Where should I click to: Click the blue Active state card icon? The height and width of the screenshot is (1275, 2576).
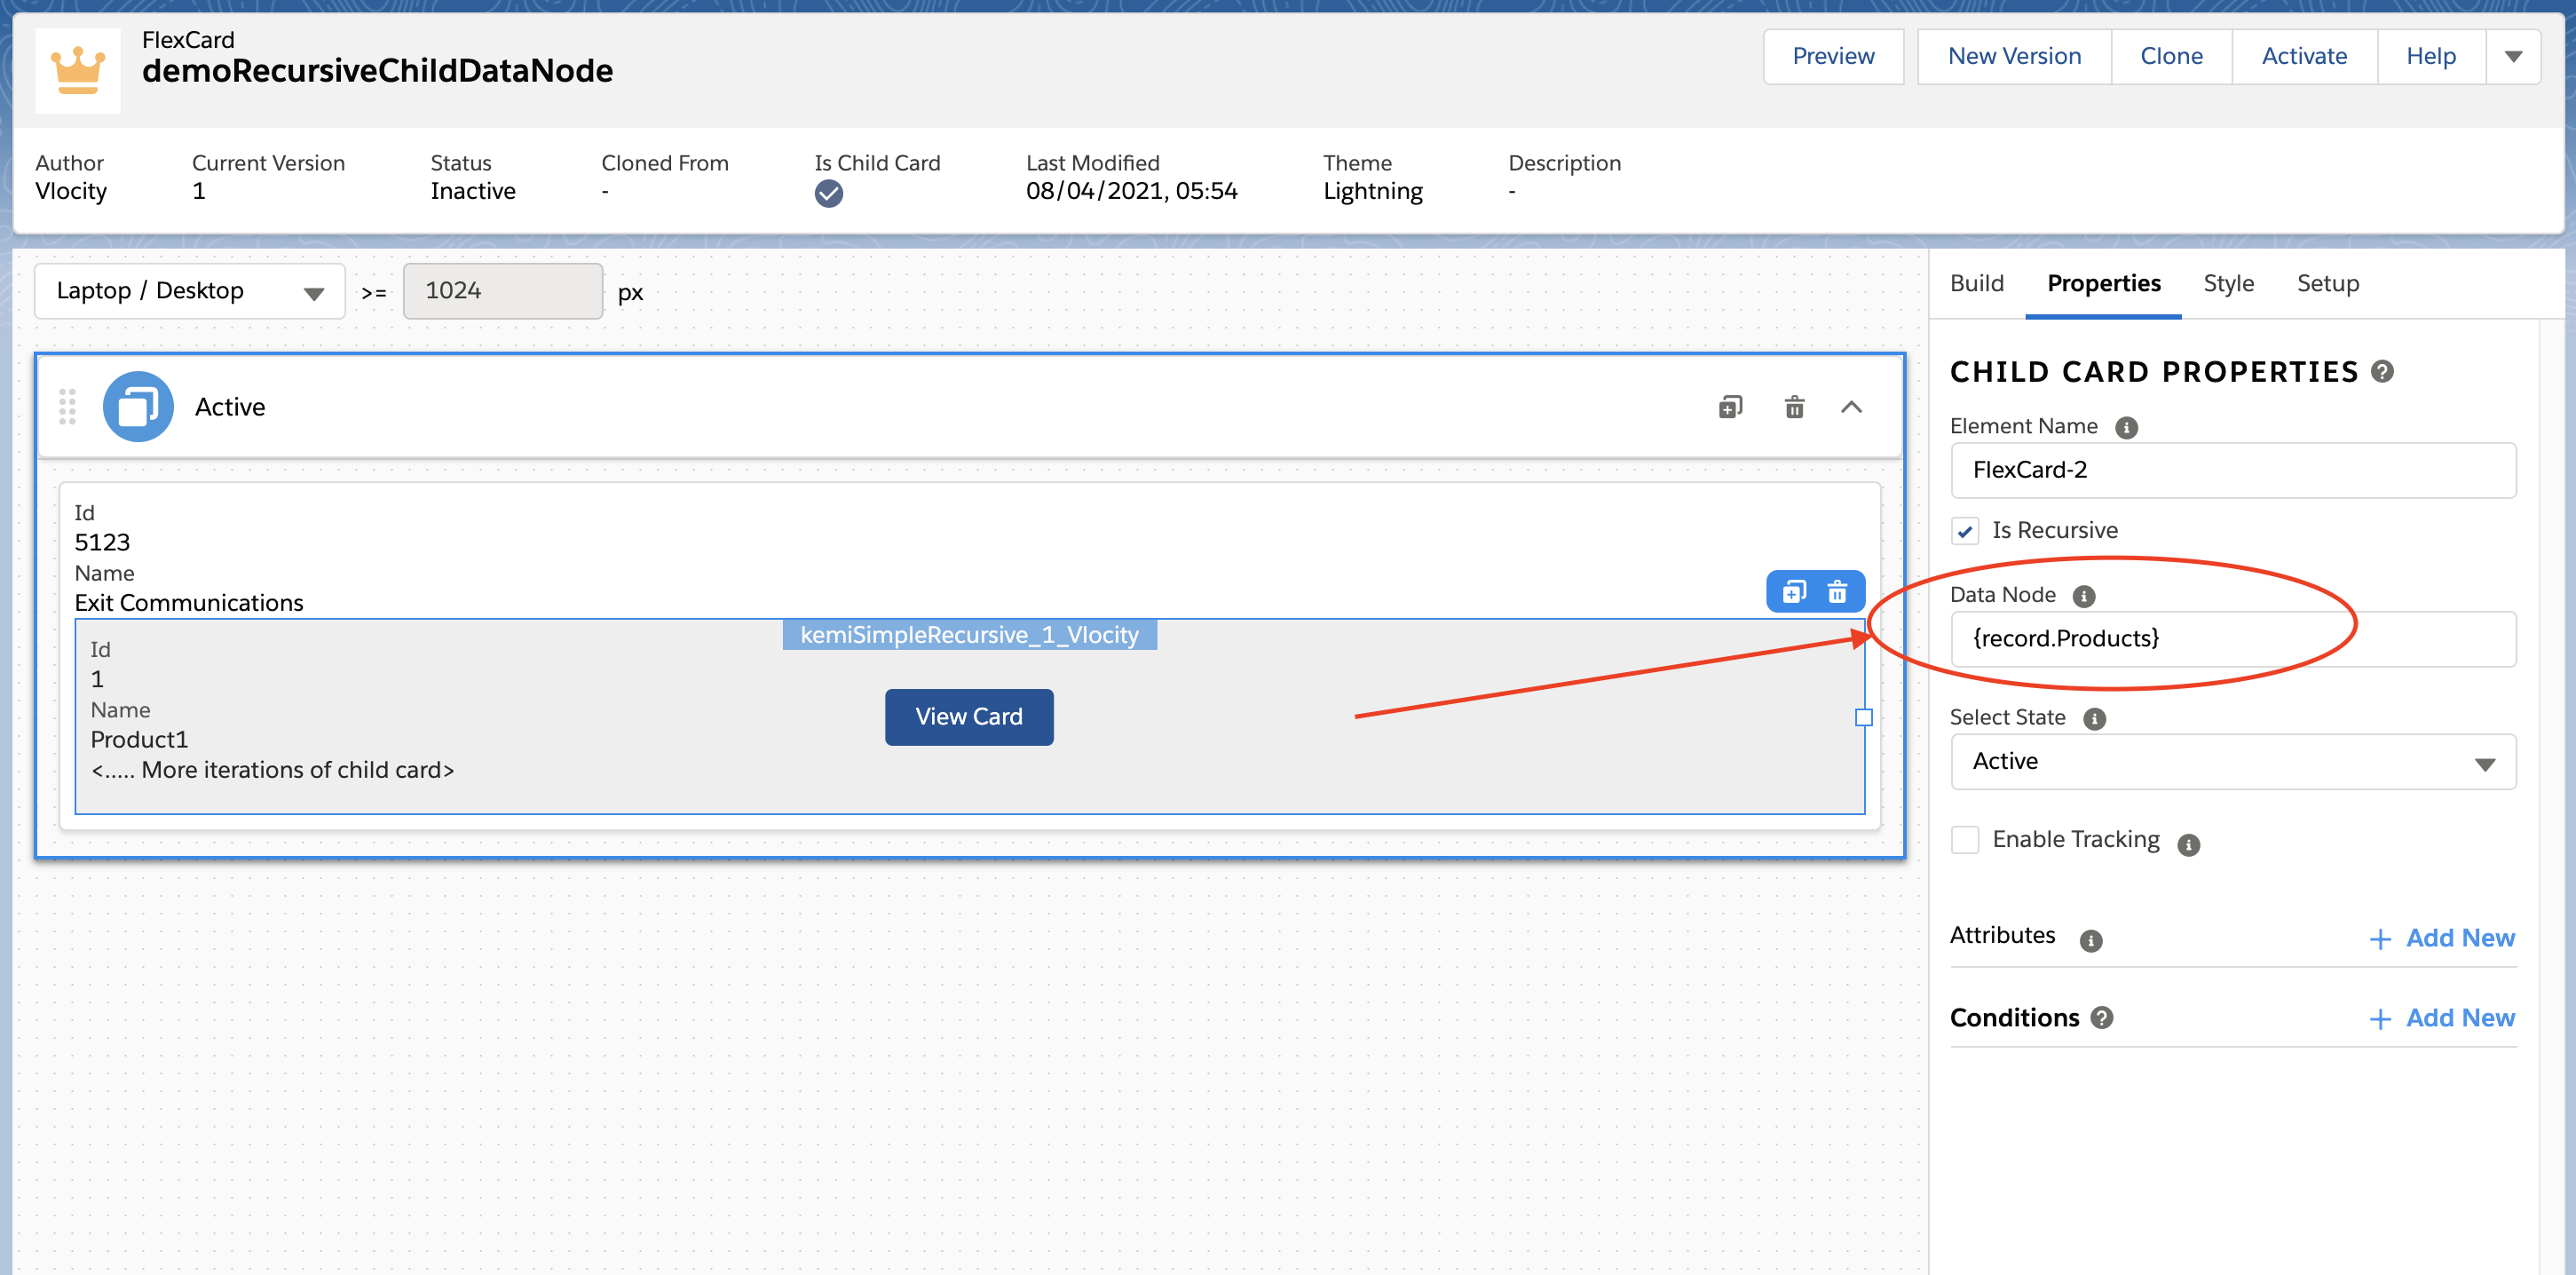(138, 407)
